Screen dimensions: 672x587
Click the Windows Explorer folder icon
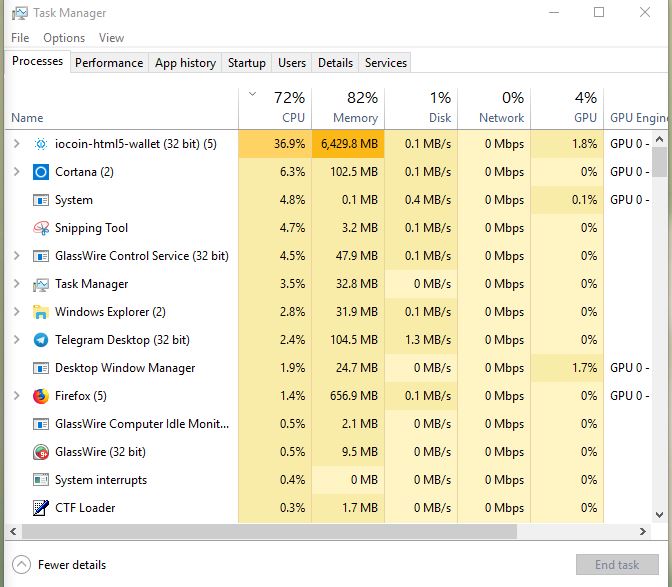[x=41, y=312]
